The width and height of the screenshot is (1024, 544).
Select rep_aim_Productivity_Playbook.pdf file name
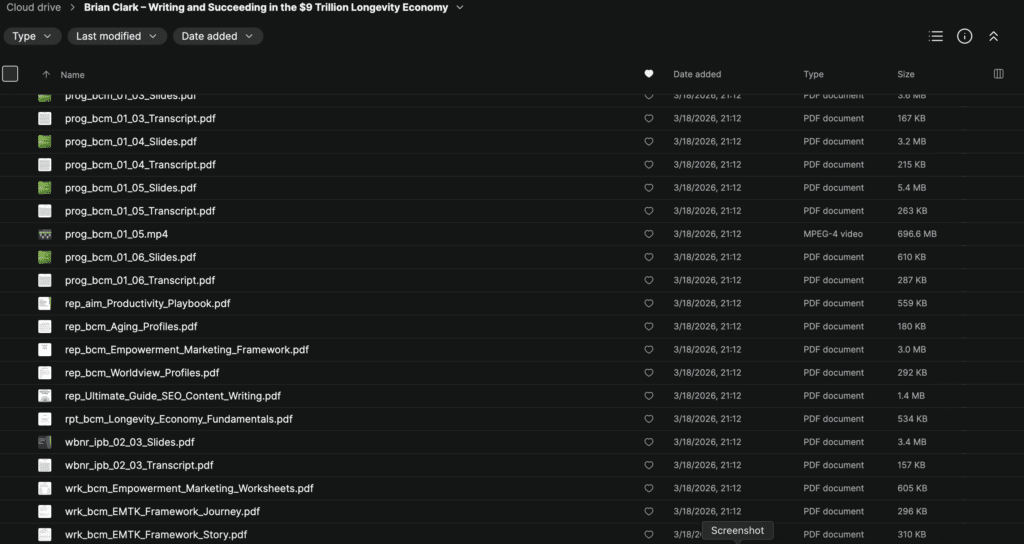point(148,303)
